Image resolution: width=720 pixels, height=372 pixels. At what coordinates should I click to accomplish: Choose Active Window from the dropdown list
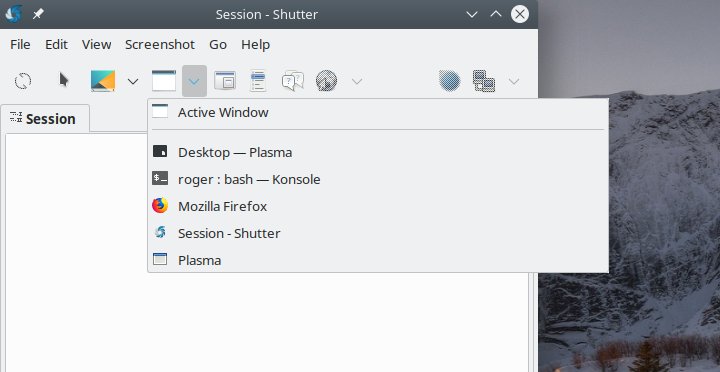coord(378,113)
